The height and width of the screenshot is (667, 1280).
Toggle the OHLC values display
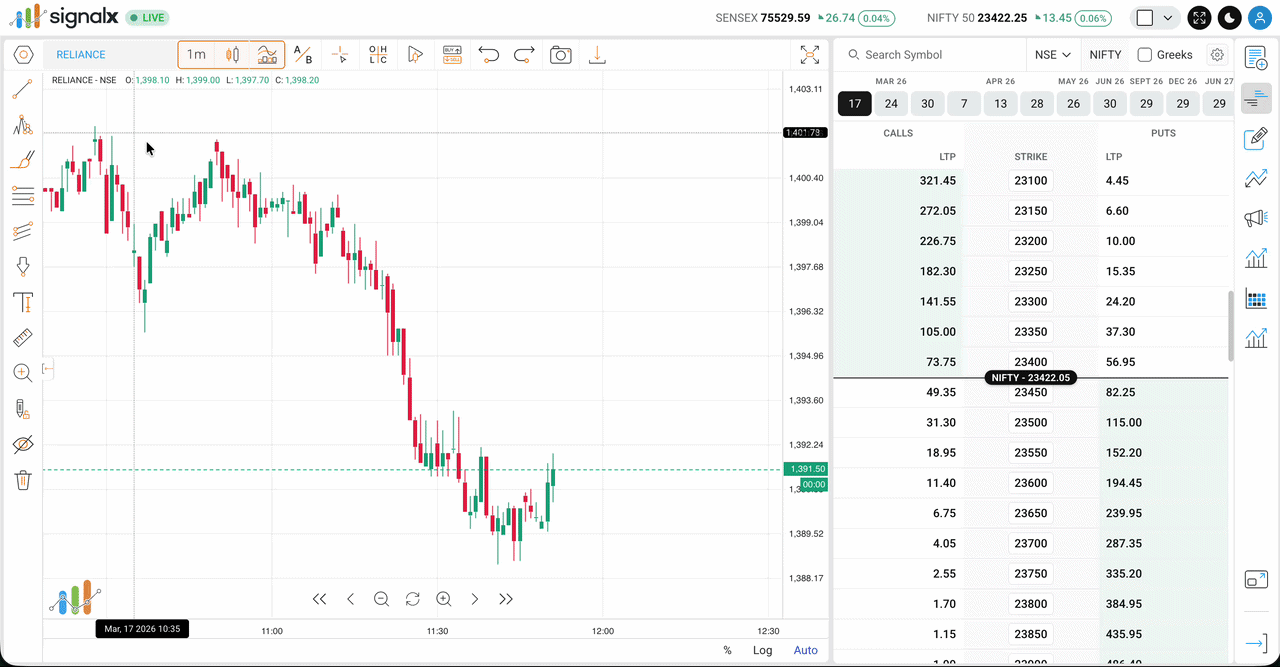coord(378,55)
